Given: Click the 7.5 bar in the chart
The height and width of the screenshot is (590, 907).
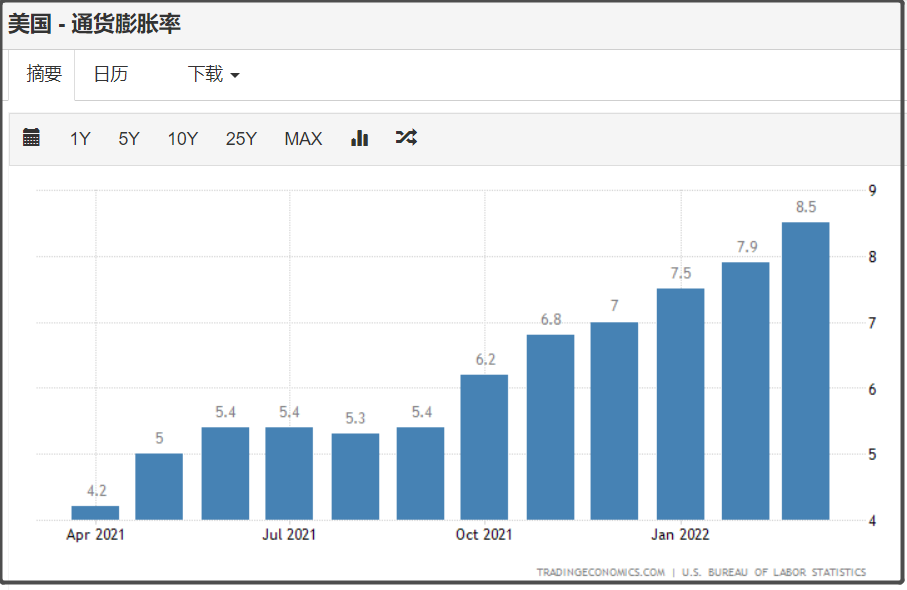Looking at the screenshot, I should point(680,404).
